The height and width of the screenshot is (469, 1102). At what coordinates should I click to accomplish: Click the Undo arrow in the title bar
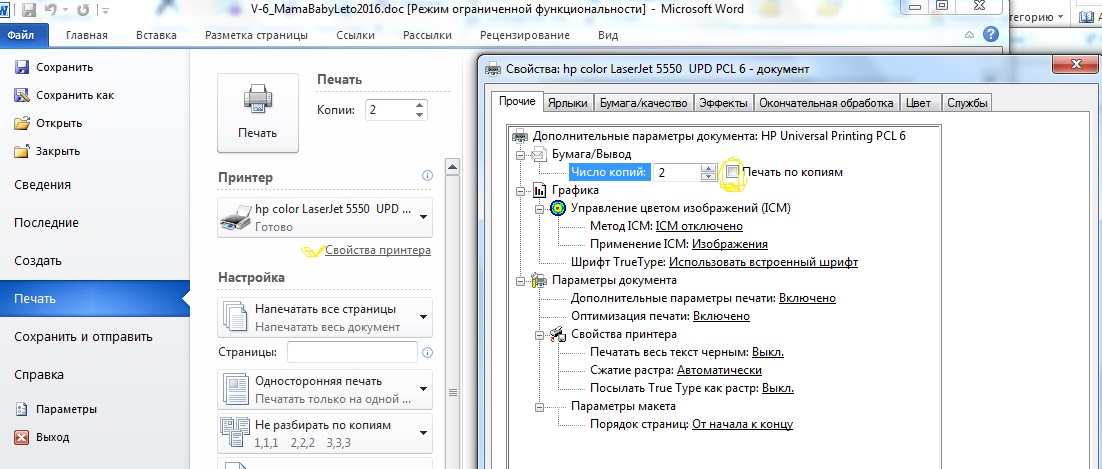(x=52, y=11)
